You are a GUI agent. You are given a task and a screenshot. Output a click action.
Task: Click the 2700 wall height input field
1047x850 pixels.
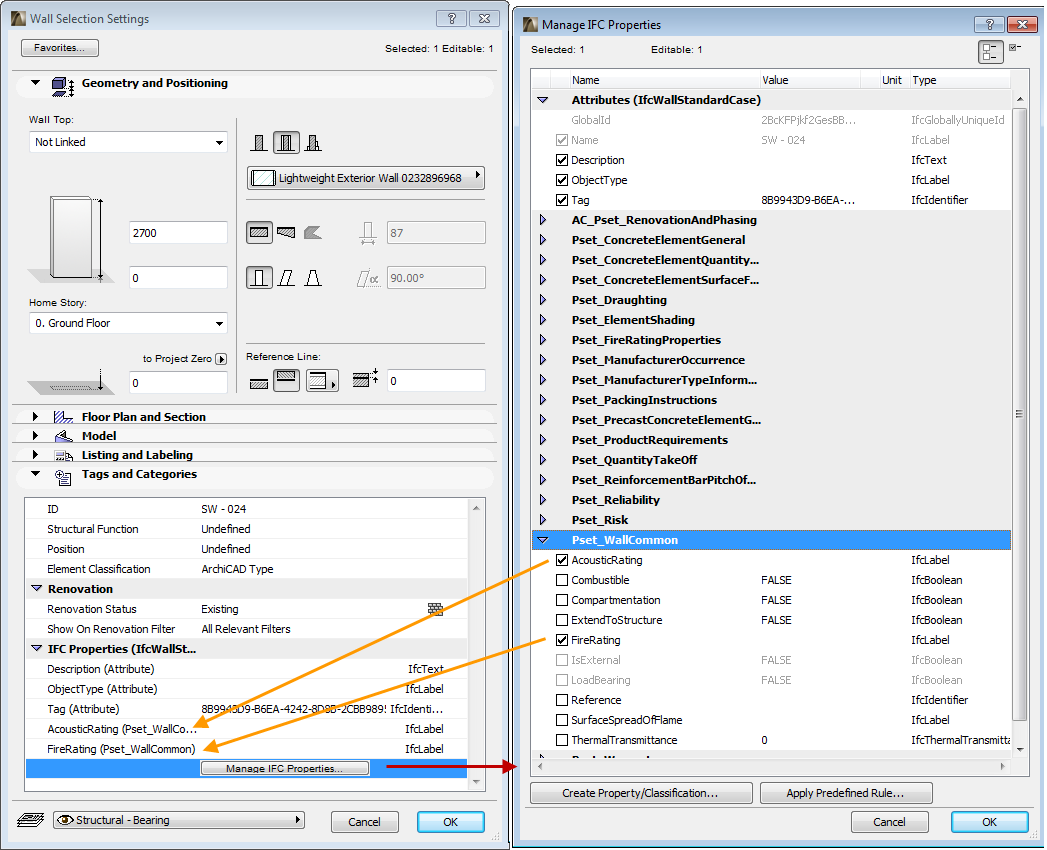click(178, 232)
